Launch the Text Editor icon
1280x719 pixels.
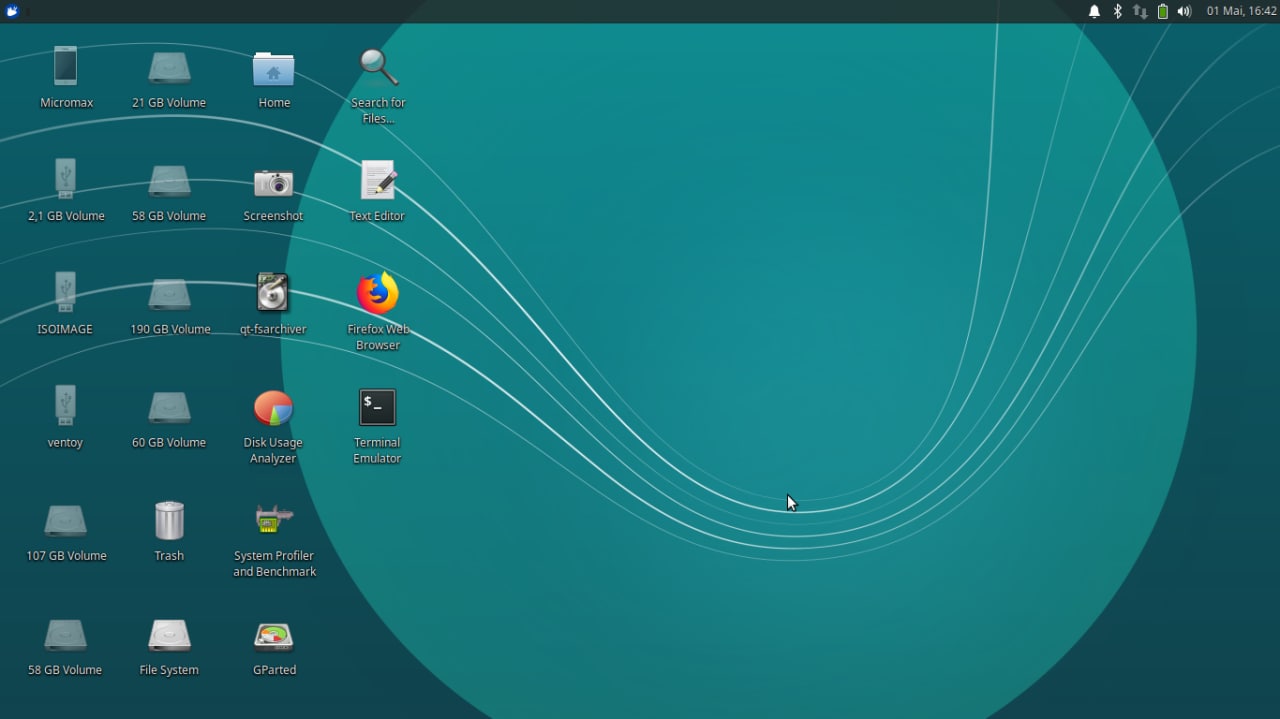point(378,180)
